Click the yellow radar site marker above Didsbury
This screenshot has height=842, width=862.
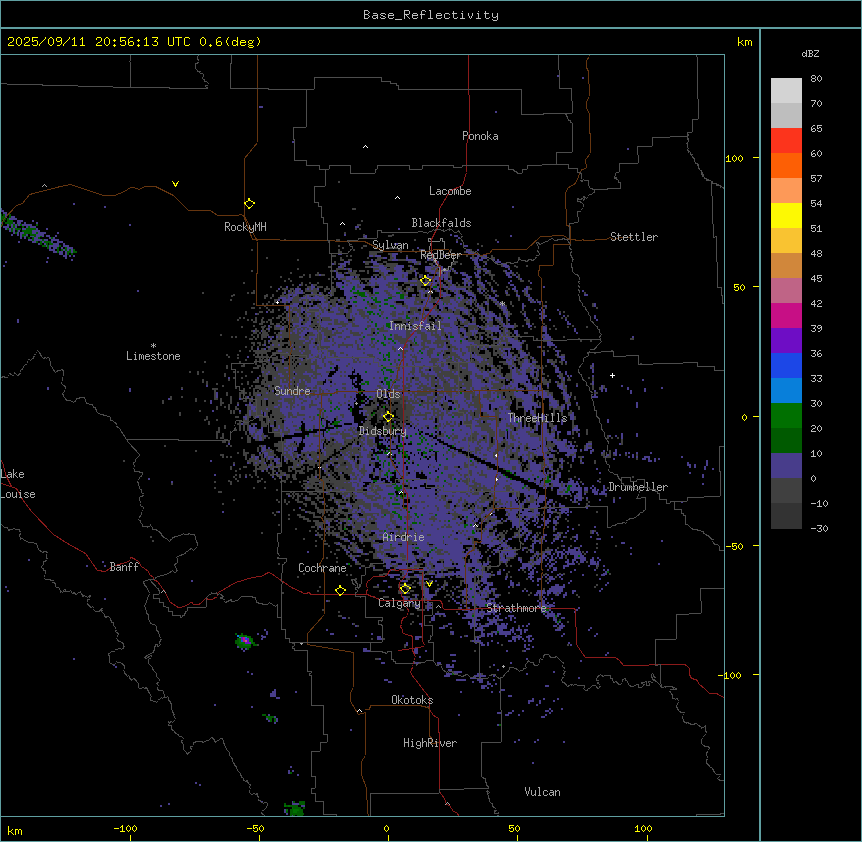coord(388,417)
